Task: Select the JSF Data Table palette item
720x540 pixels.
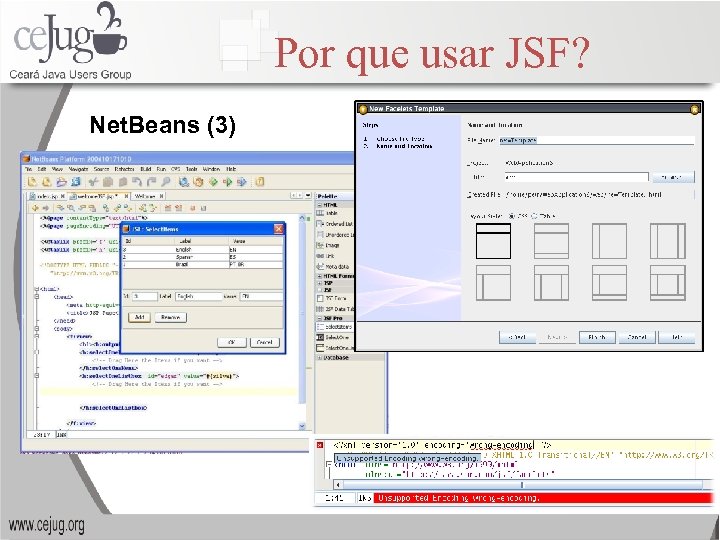Action: (x=335, y=309)
